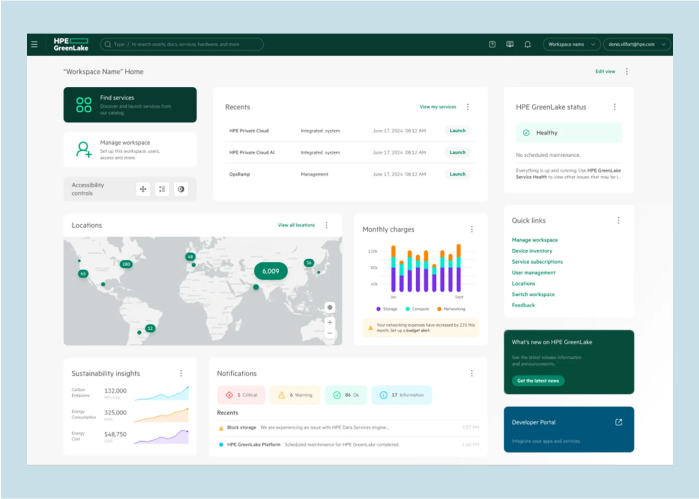Open the Sustainability insights options menu
Screen dimensions: 699x499
point(181,373)
